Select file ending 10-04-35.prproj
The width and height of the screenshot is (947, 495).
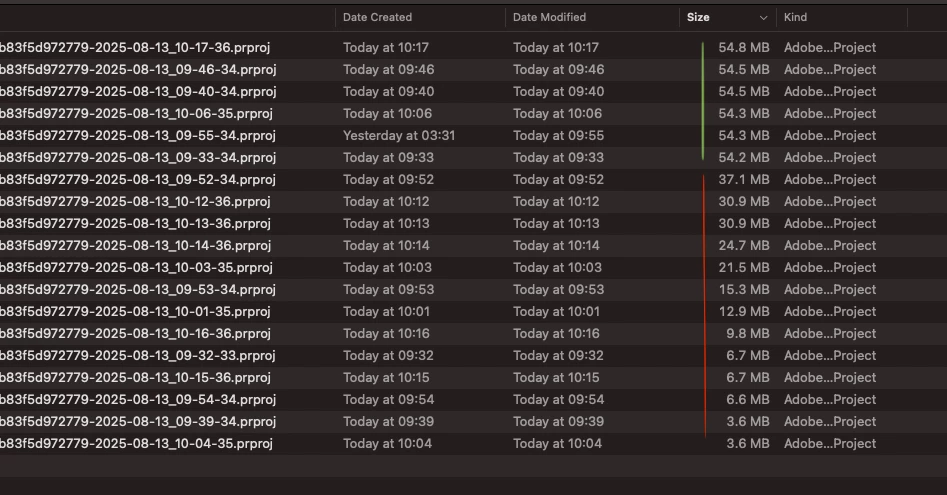pyautogui.click(x=136, y=444)
